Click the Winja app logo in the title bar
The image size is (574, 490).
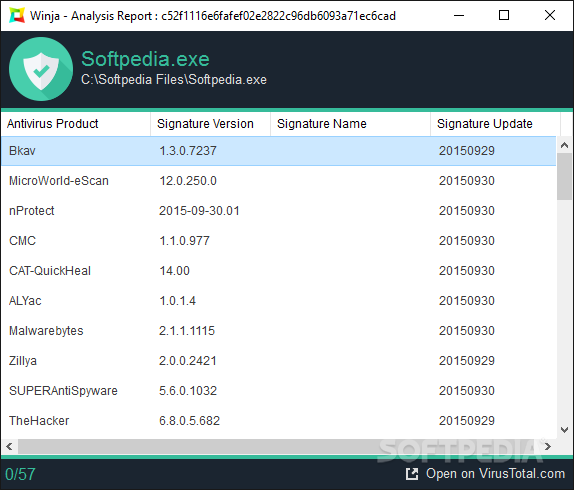[x=16, y=15]
